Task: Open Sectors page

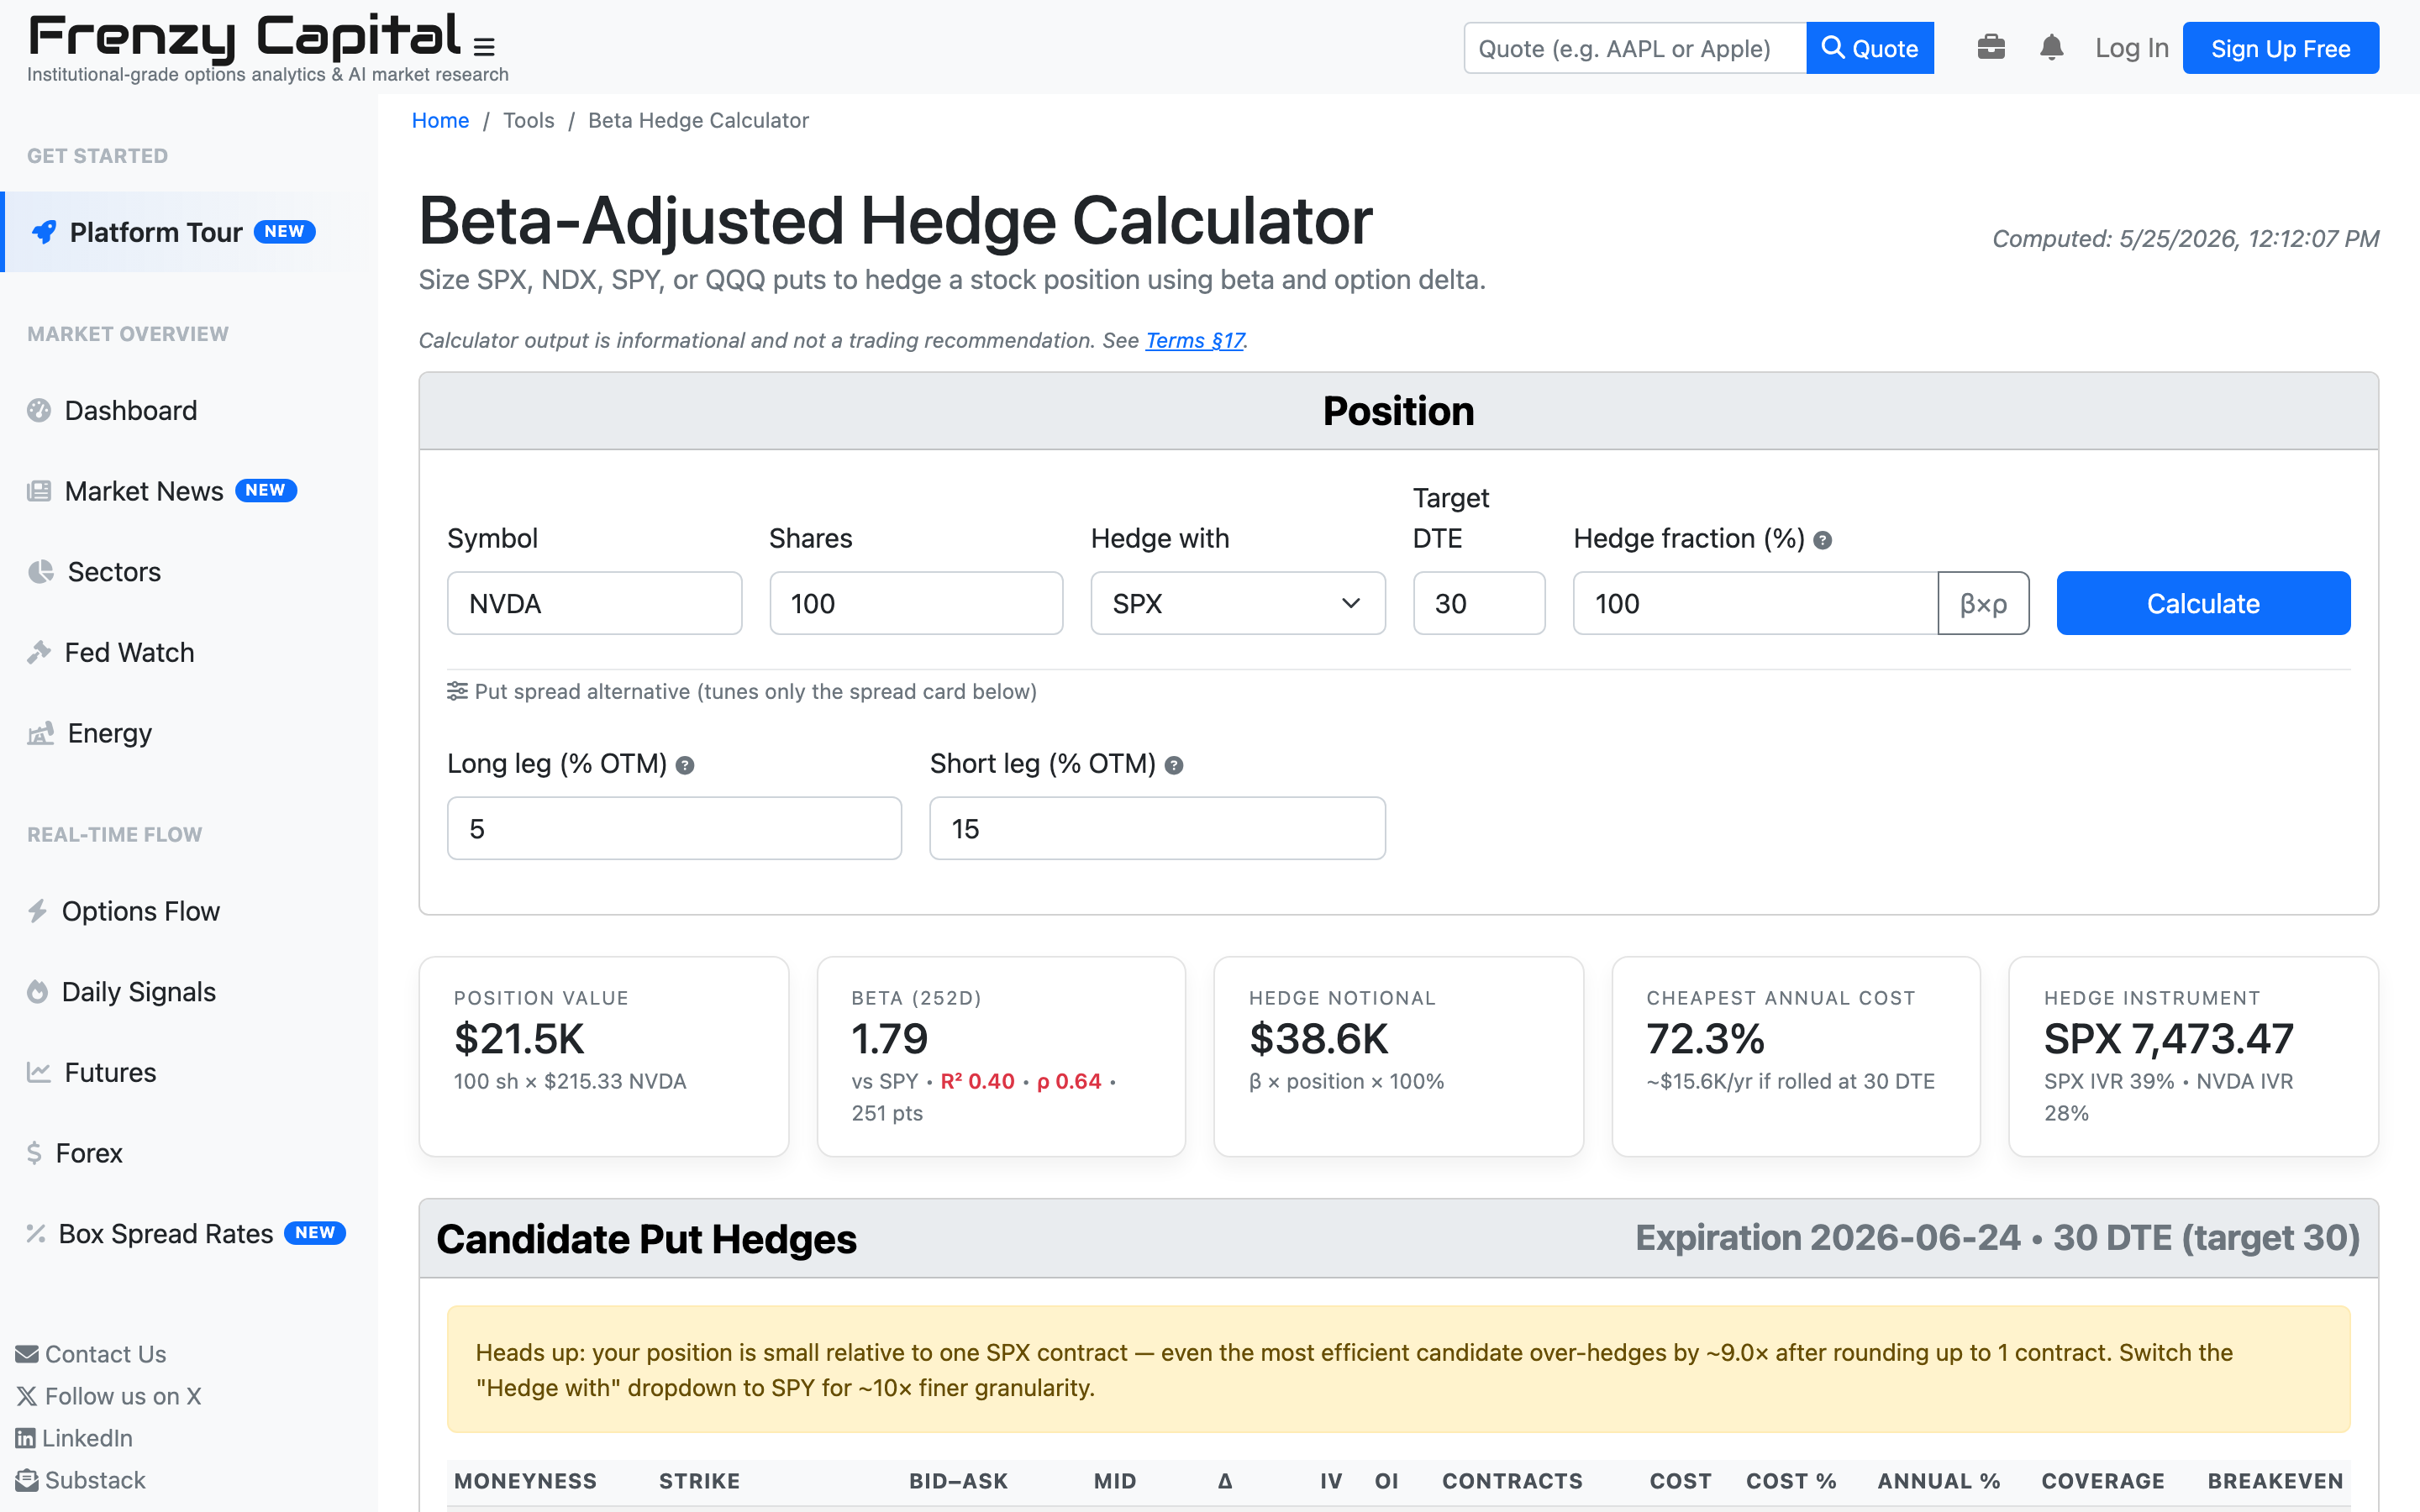Action: 114,572
